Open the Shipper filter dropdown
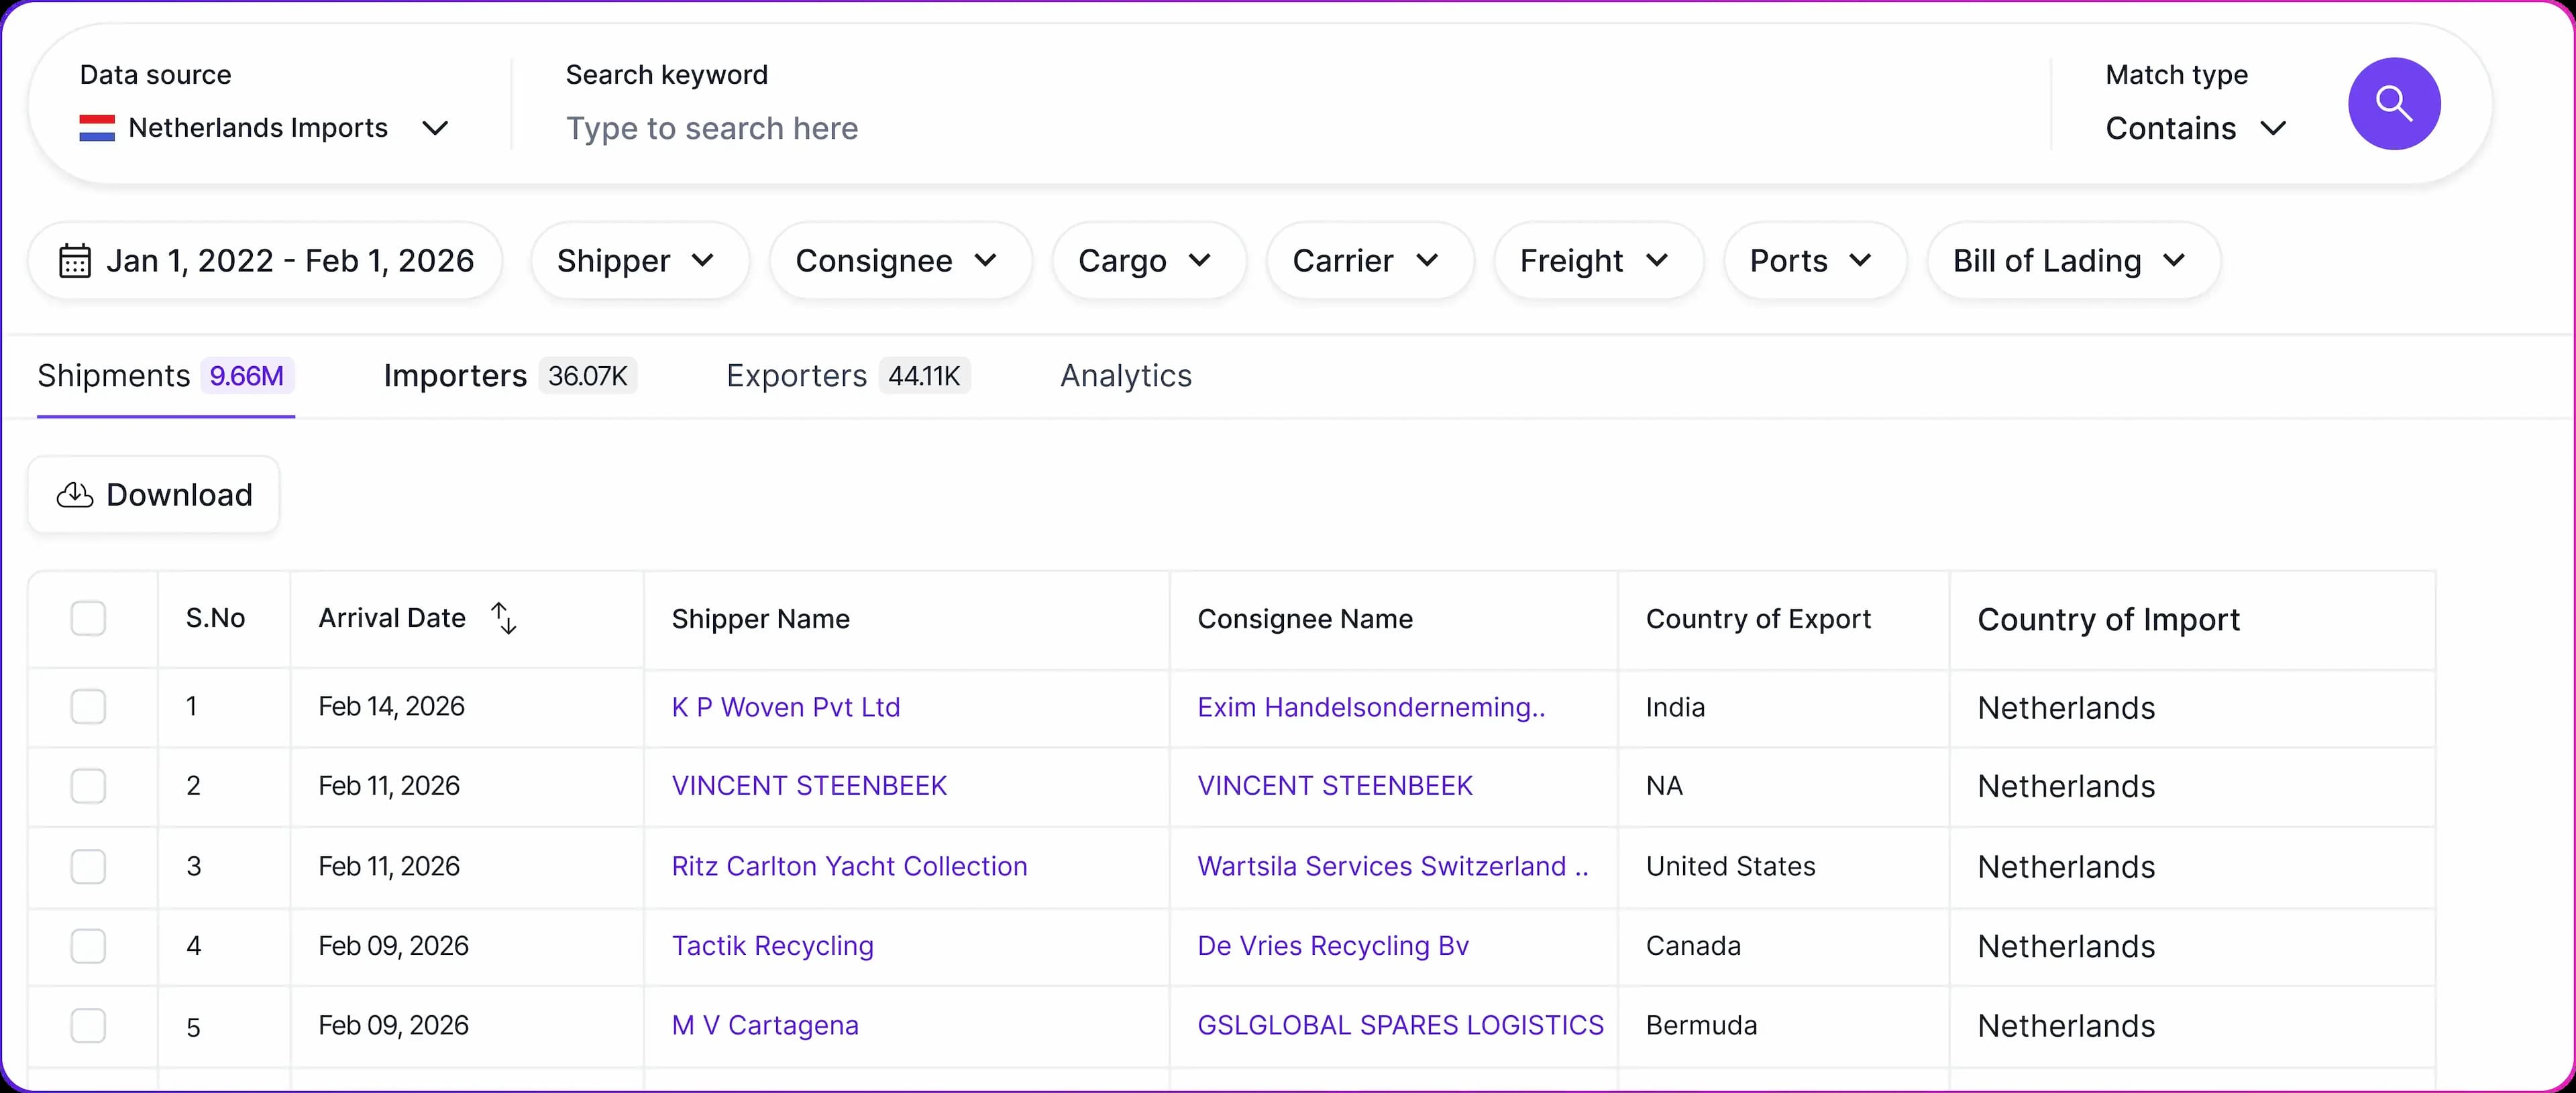 [x=638, y=261]
